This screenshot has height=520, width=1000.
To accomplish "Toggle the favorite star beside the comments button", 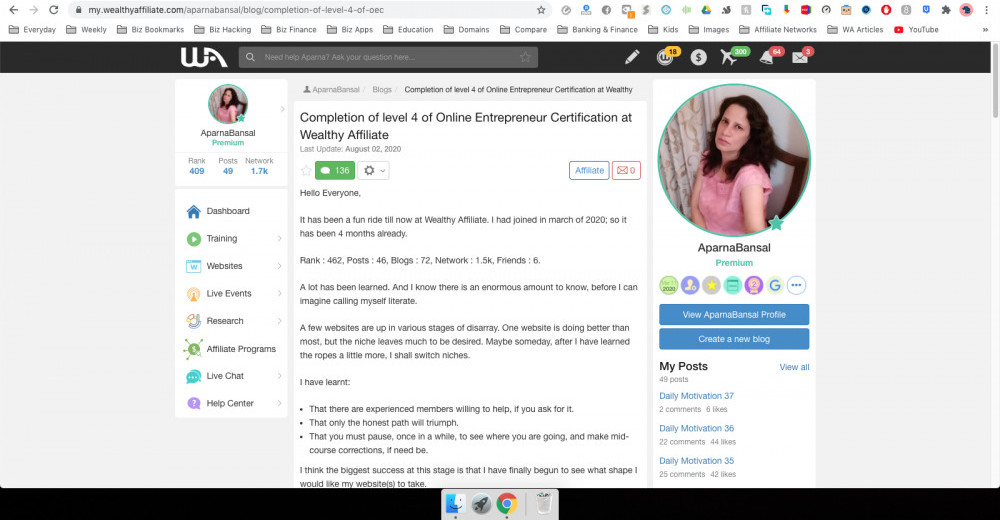I will 306,171.
